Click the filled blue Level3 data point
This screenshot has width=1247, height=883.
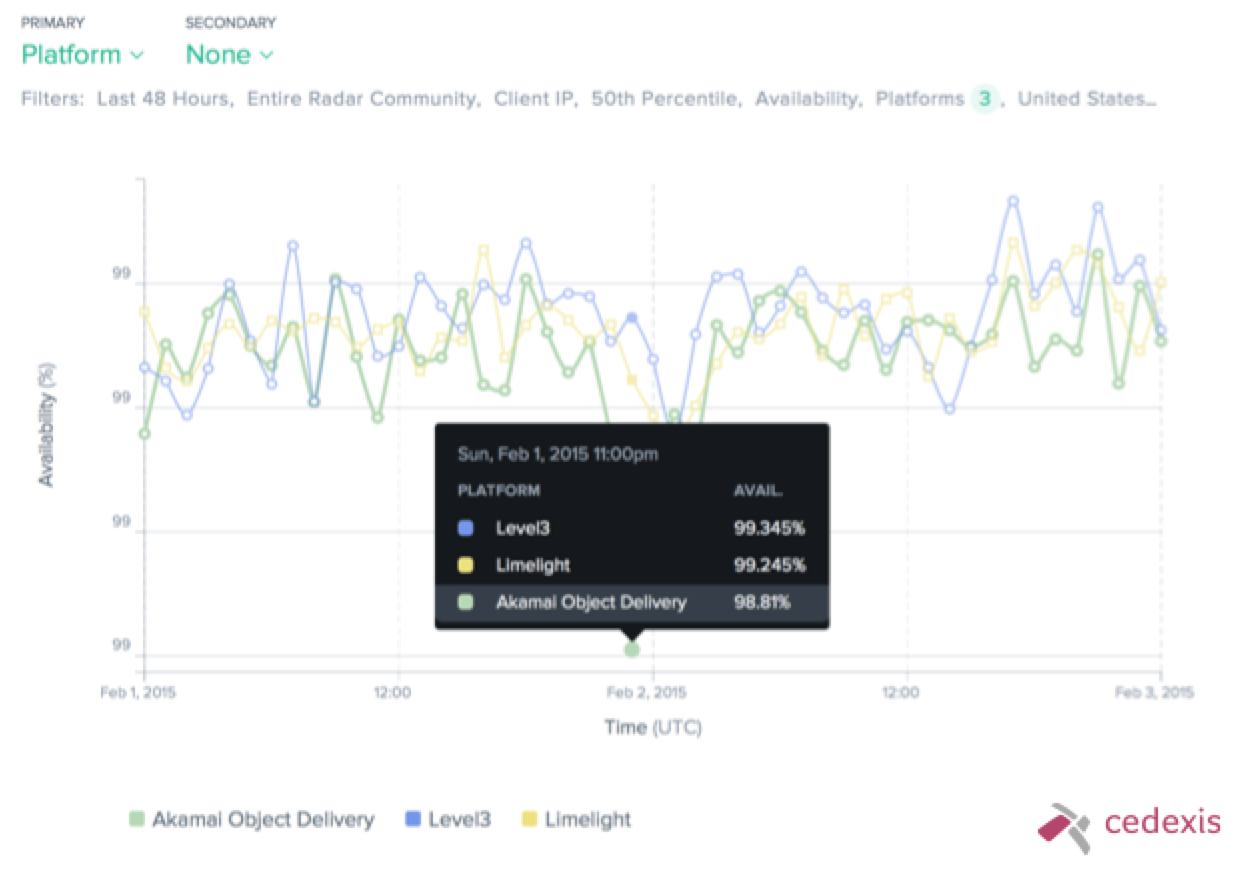[x=631, y=317]
